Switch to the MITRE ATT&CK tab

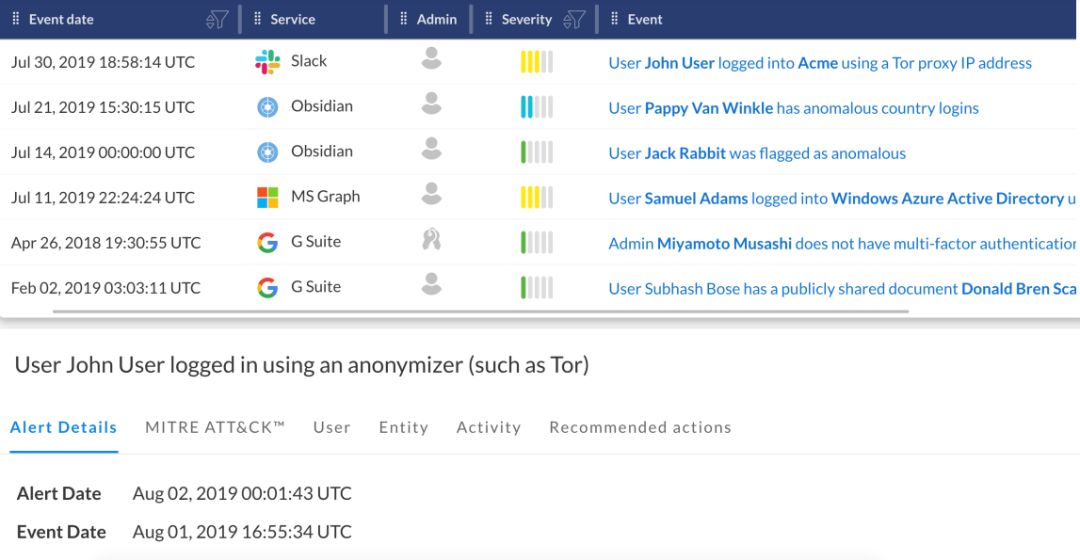point(215,427)
